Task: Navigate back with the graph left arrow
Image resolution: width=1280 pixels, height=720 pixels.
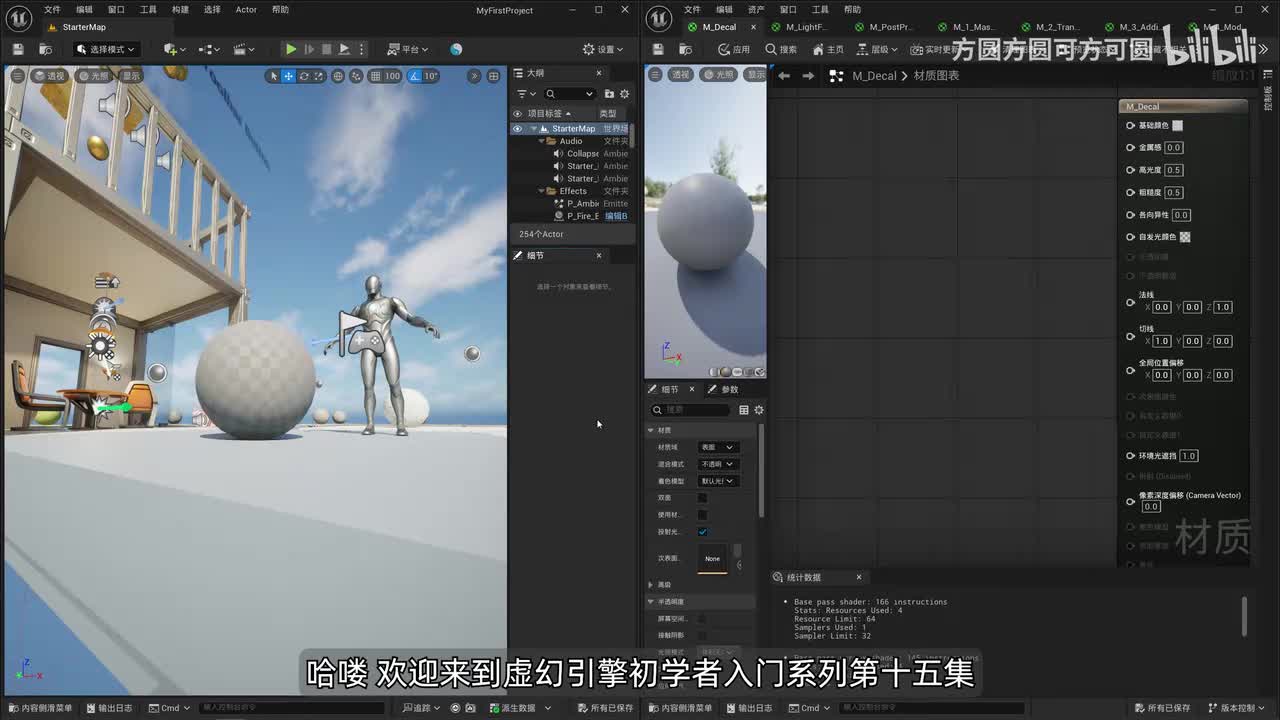Action: pos(784,76)
